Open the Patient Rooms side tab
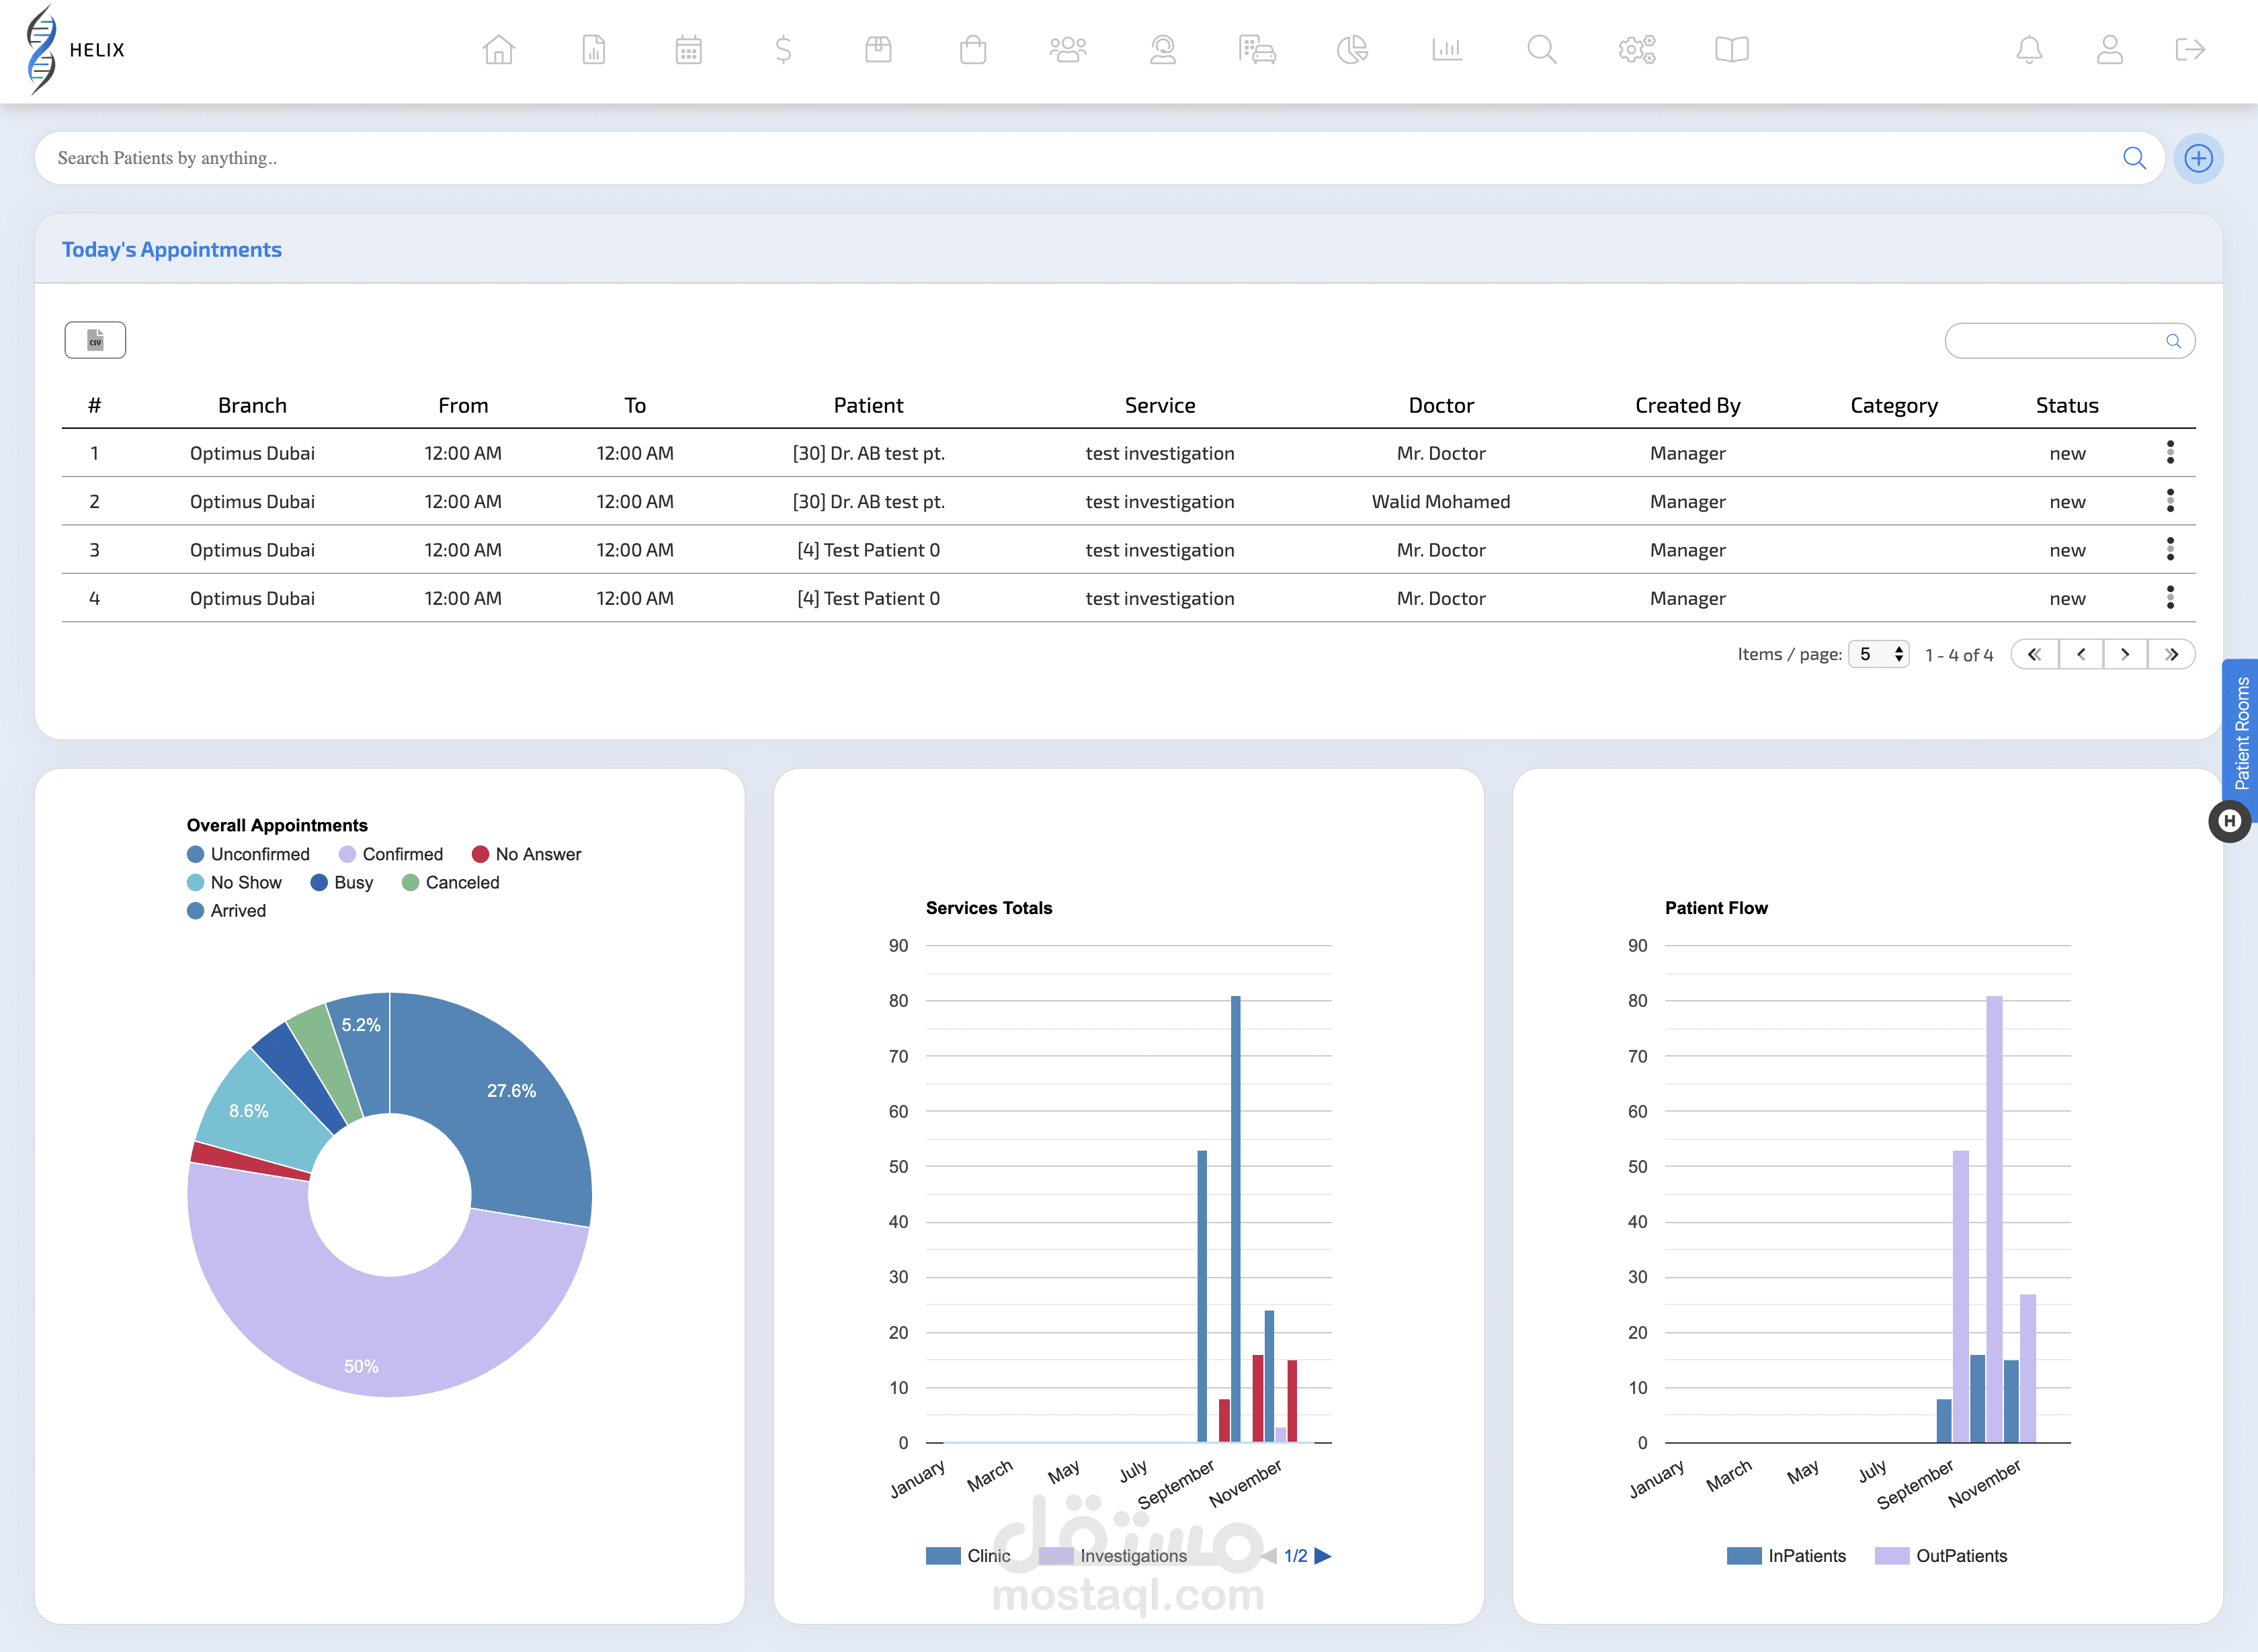This screenshot has height=1652, width=2258. (x=2241, y=733)
